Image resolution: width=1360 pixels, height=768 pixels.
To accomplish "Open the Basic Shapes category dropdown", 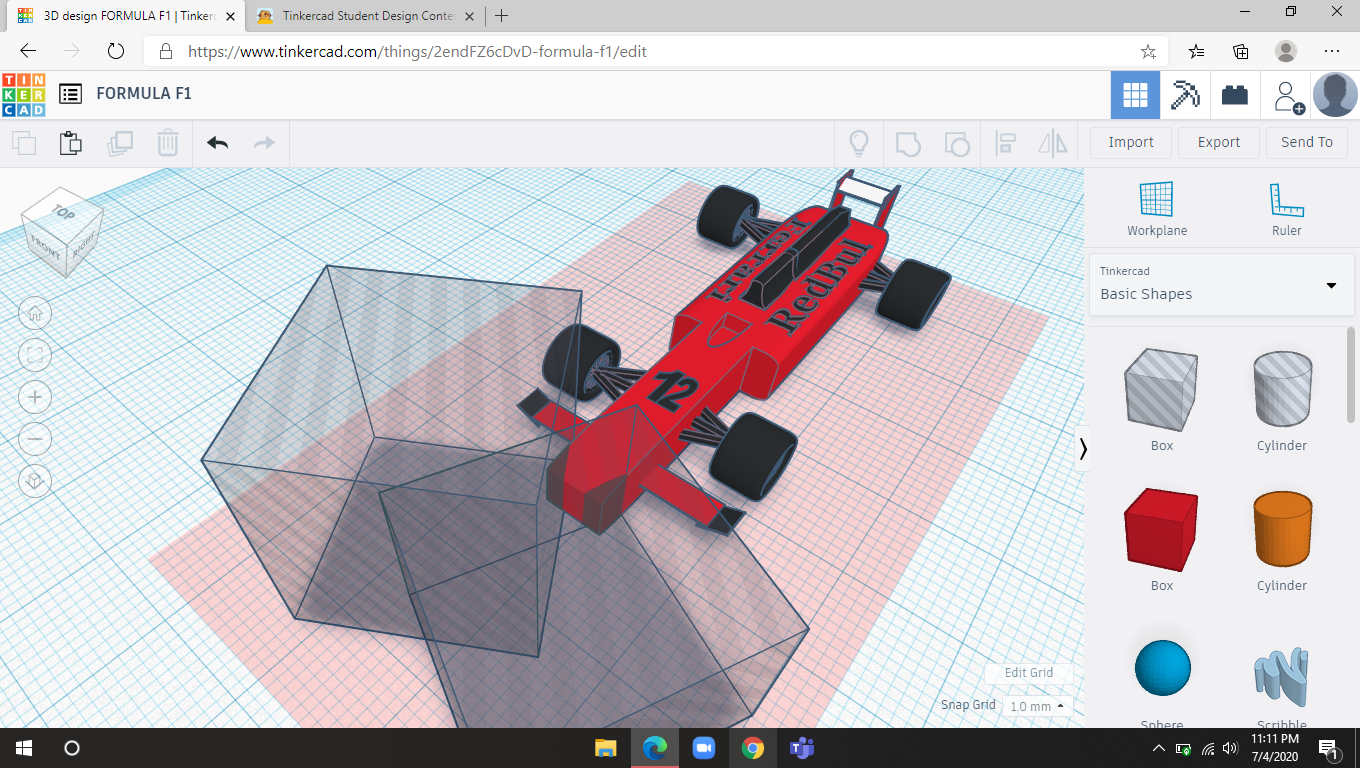I will click(1330, 284).
